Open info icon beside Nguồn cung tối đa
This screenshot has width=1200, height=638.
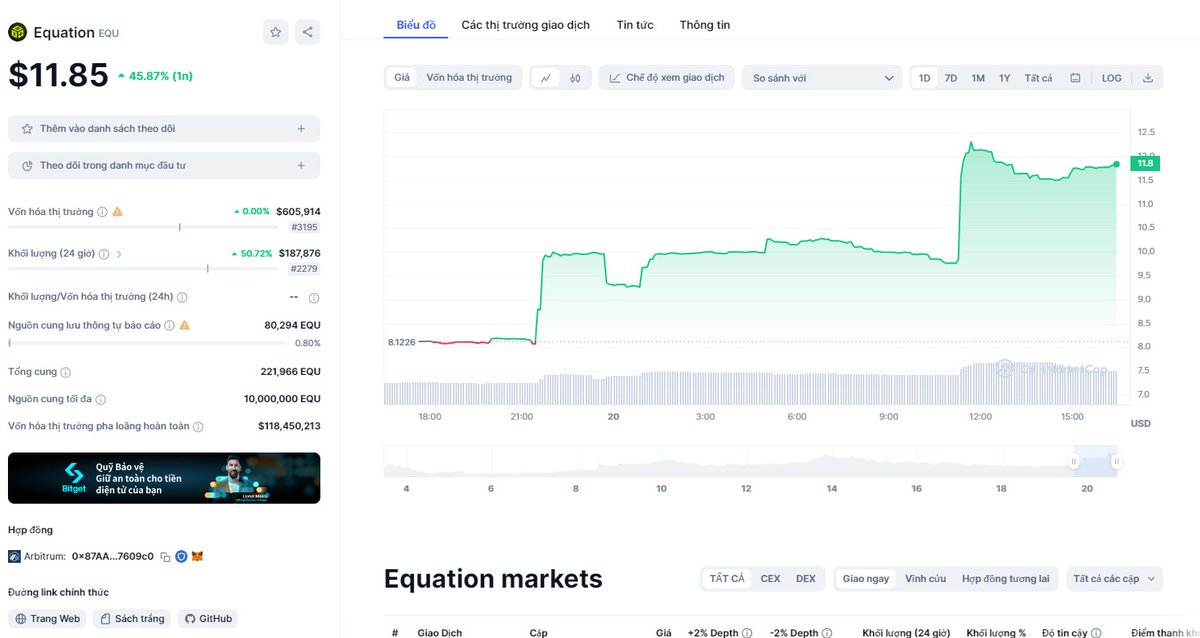tap(101, 399)
